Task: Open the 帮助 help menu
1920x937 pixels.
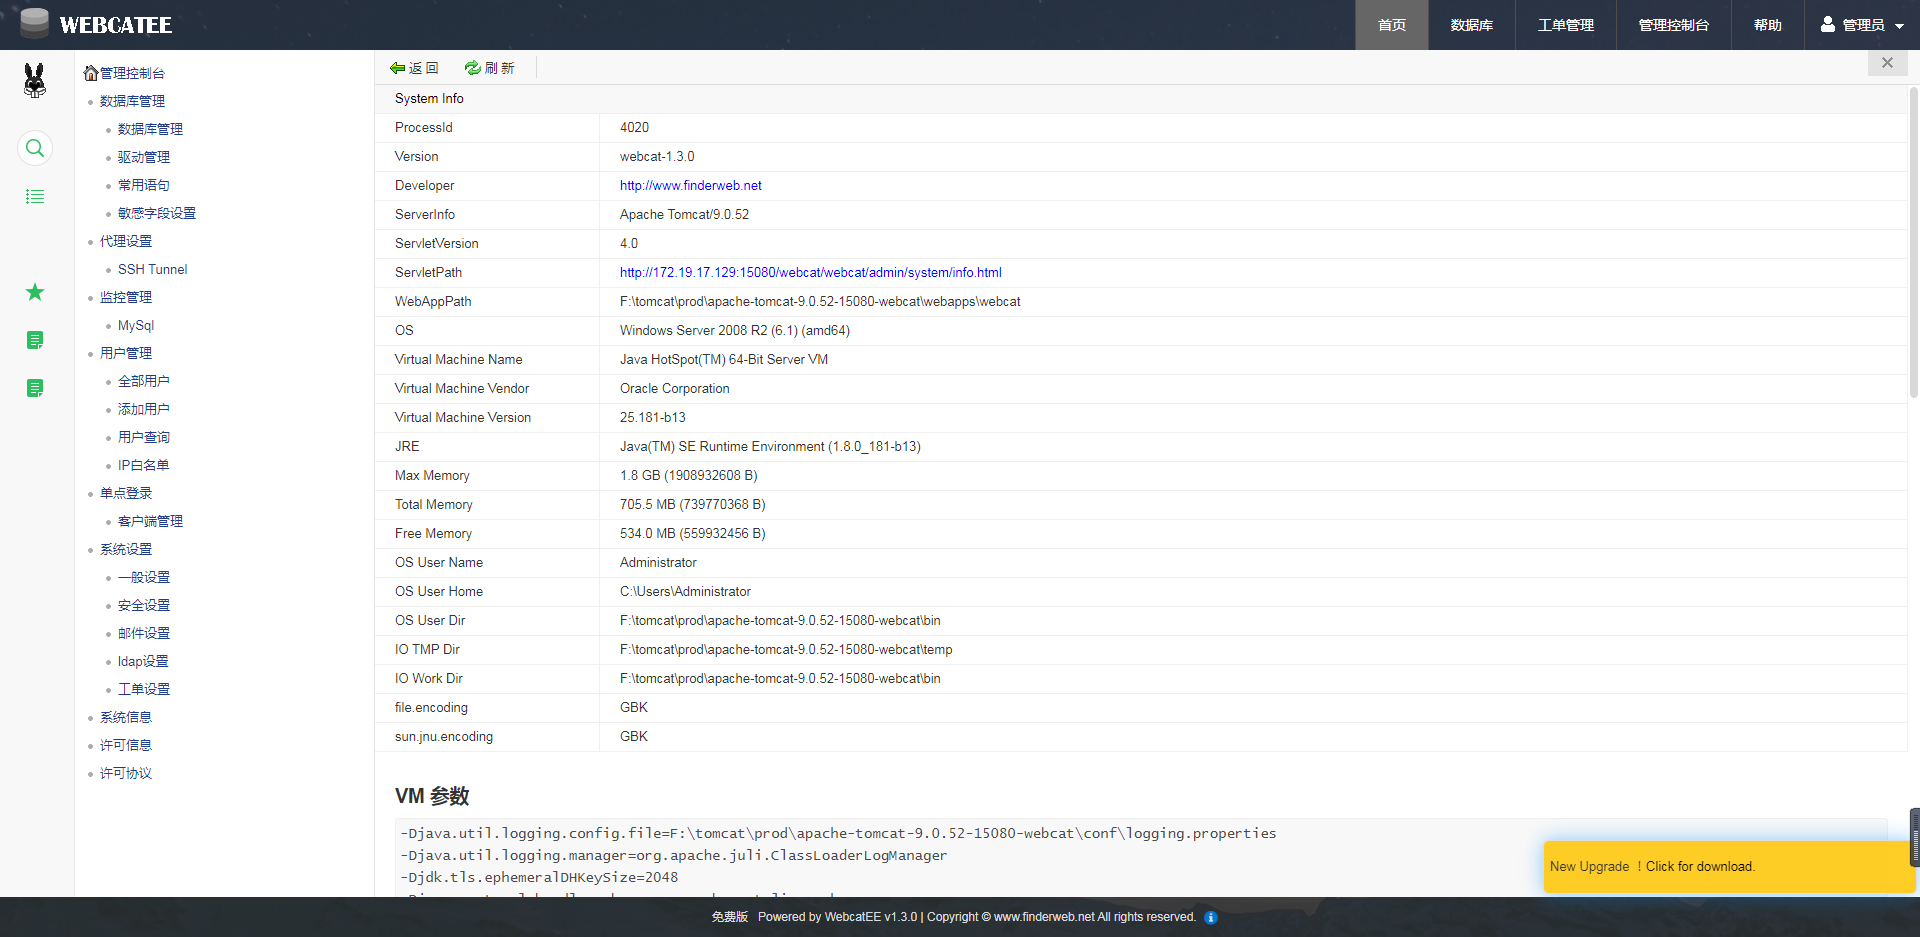Action: point(1767,25)
